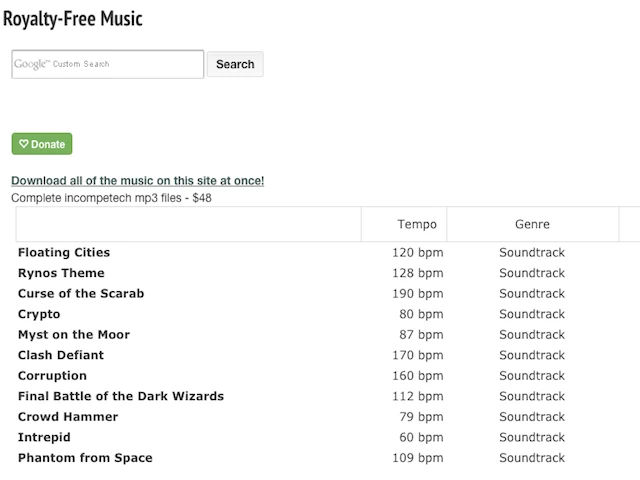Viewport: 640px width, 480px height.
Task: Open the Corruption track
Action: tap(52, 376)
